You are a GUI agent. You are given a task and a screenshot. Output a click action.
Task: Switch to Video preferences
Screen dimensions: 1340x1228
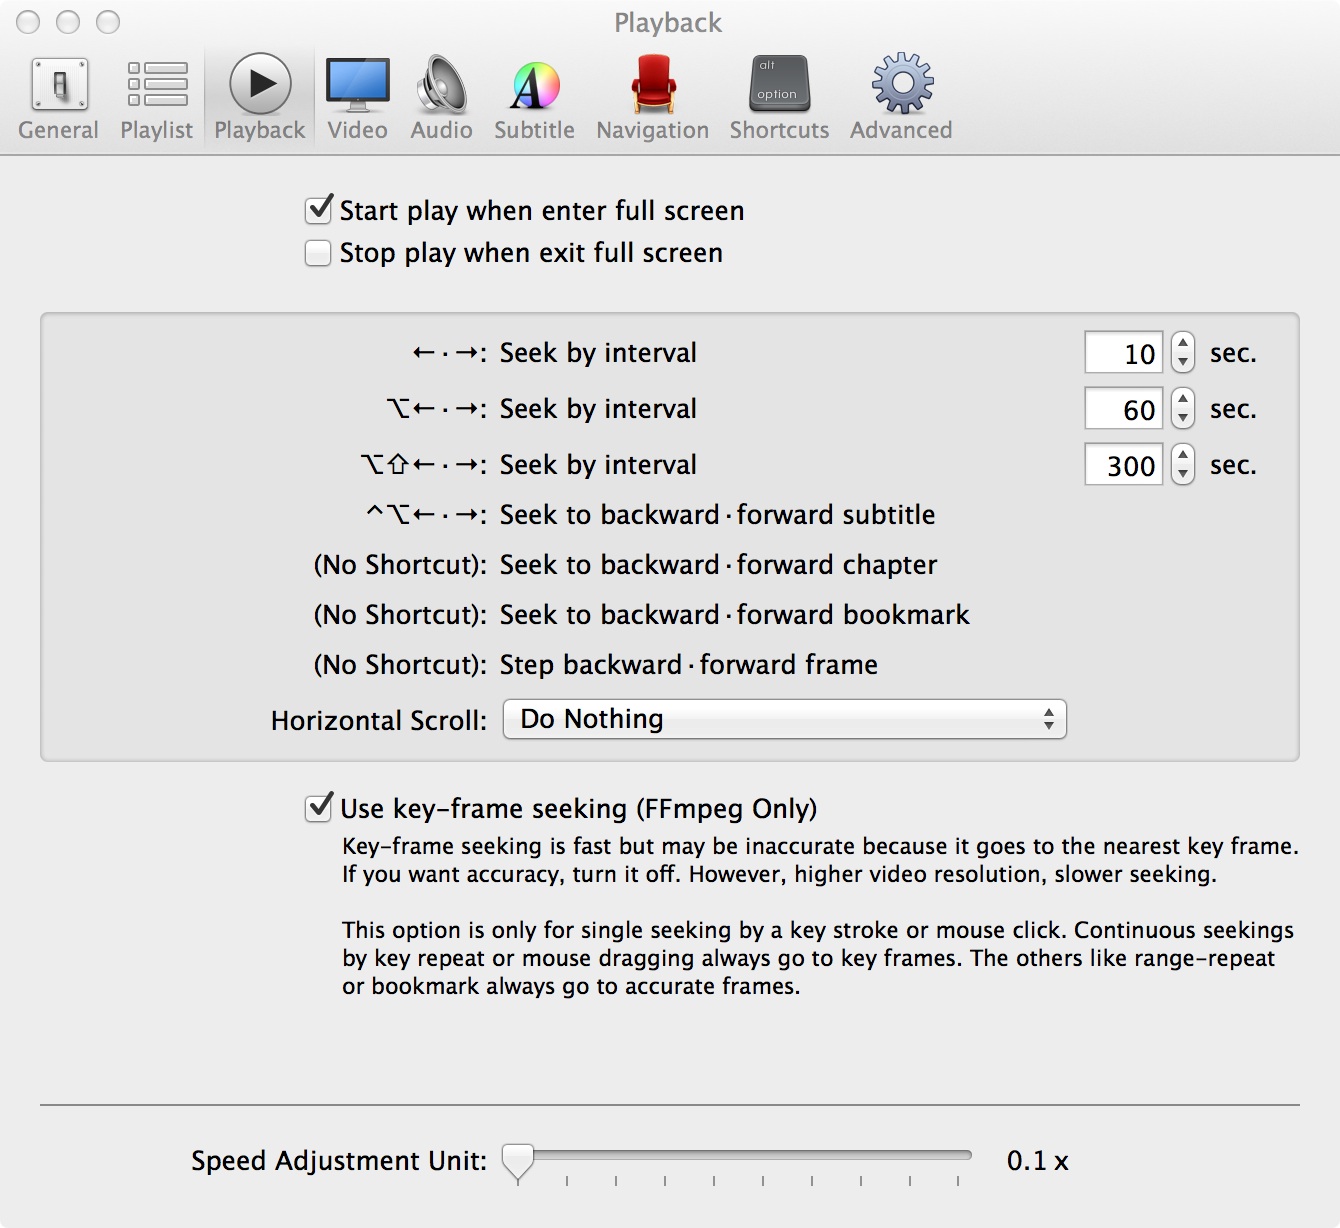point(357,98)
